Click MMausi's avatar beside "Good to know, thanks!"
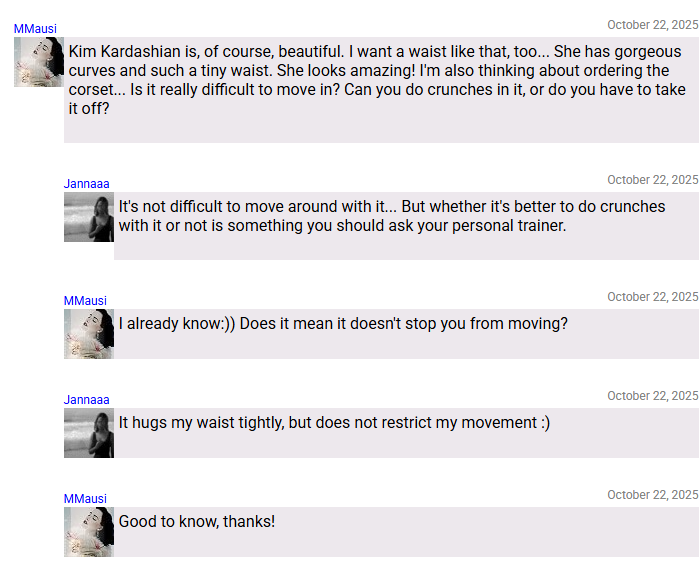Screen dimensions: 700x570 89,532
